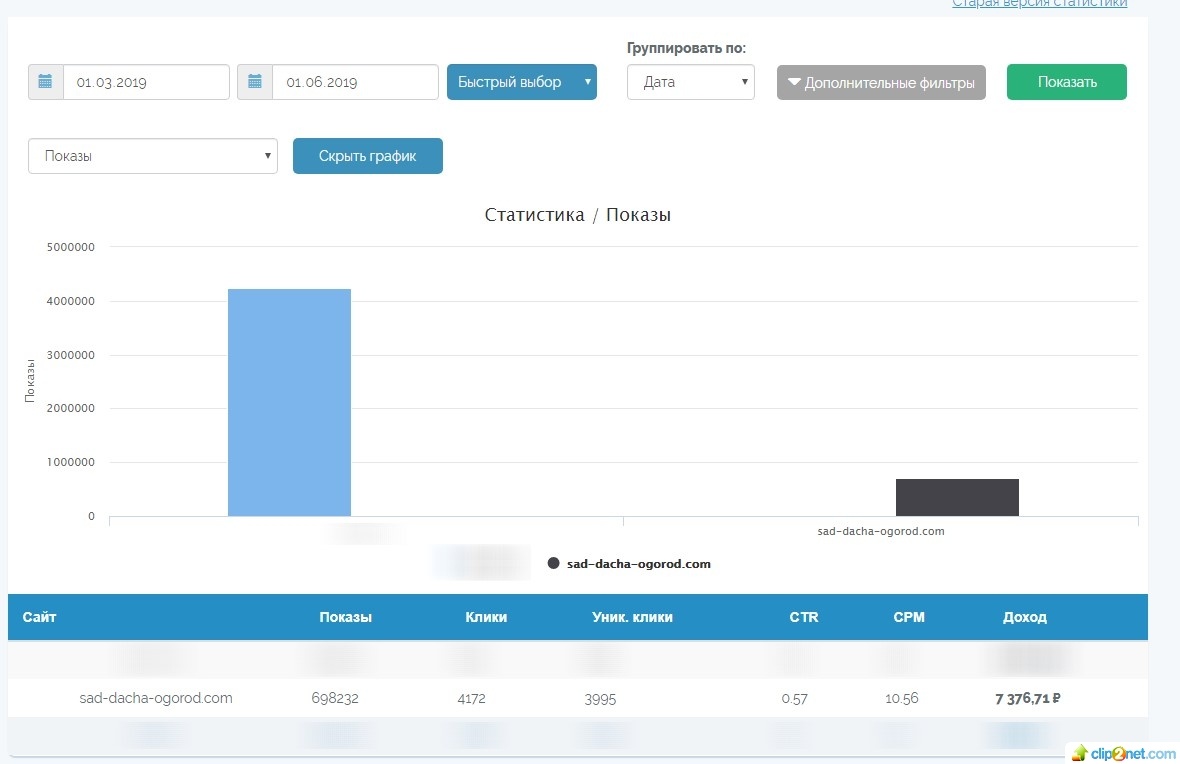
Task: Click the 4172 clicks cell
Action: 471,699
